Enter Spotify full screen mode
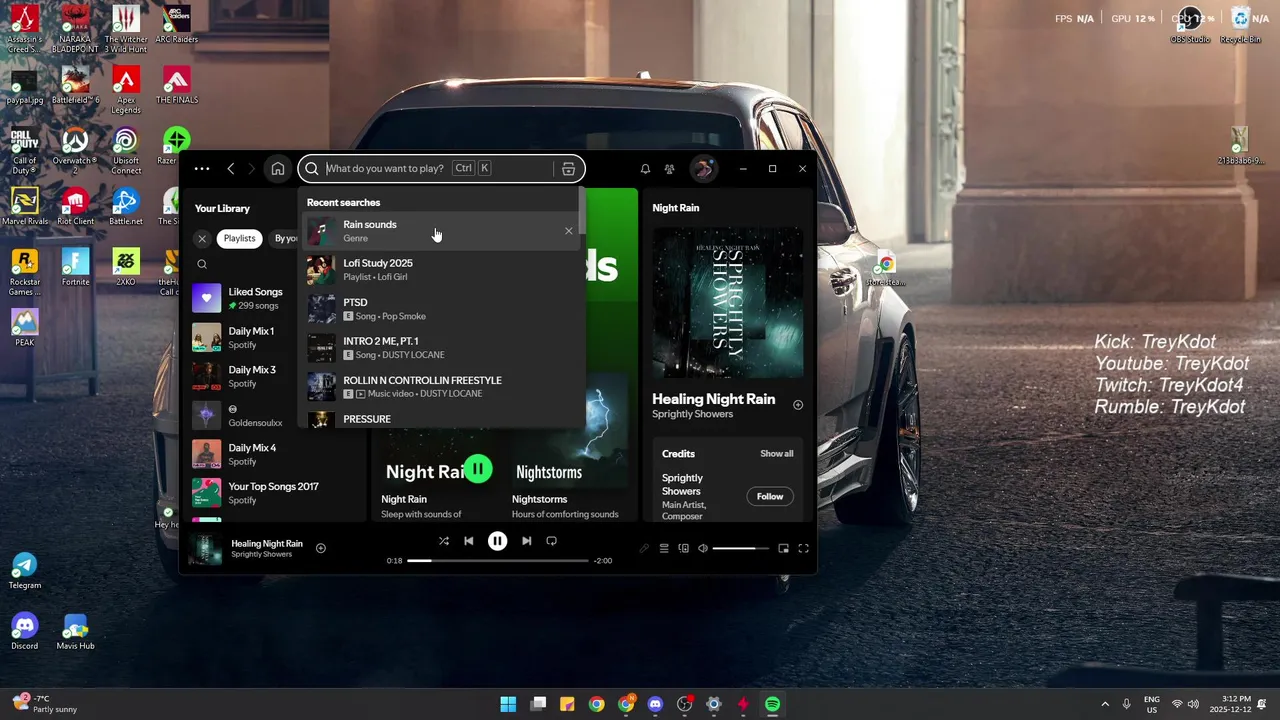Screen dimensions: 1280x720 coord(803,548)
